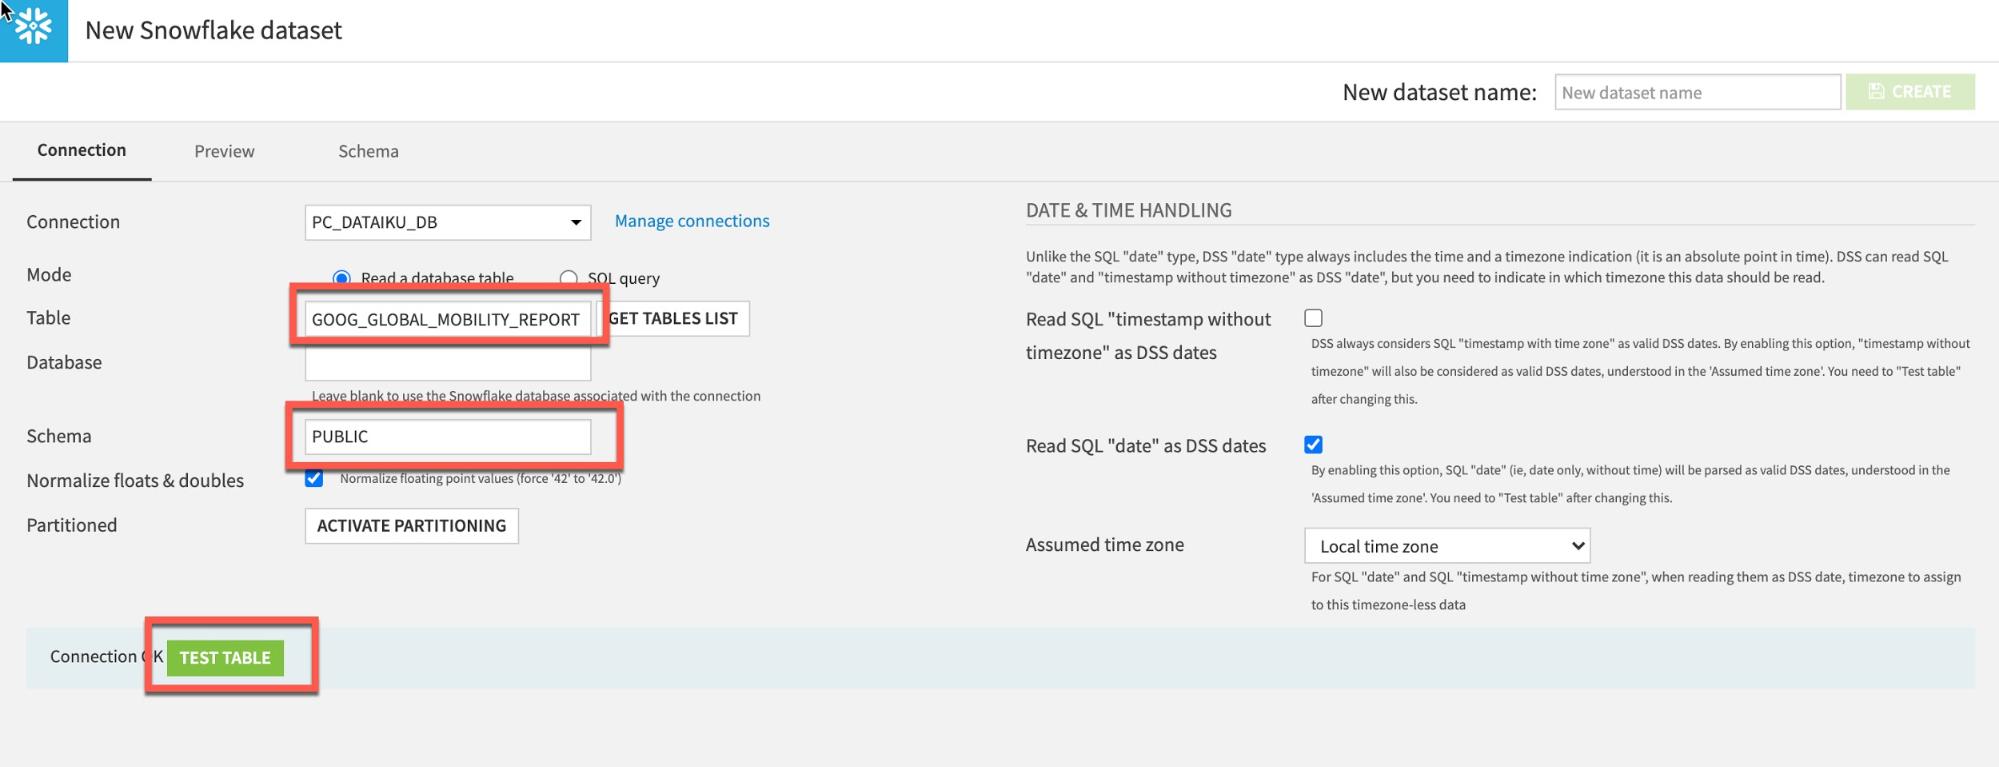Screen dimensions: 1999x767
Task: Click the green TEST TABLE button
Action: coord(225,658)
